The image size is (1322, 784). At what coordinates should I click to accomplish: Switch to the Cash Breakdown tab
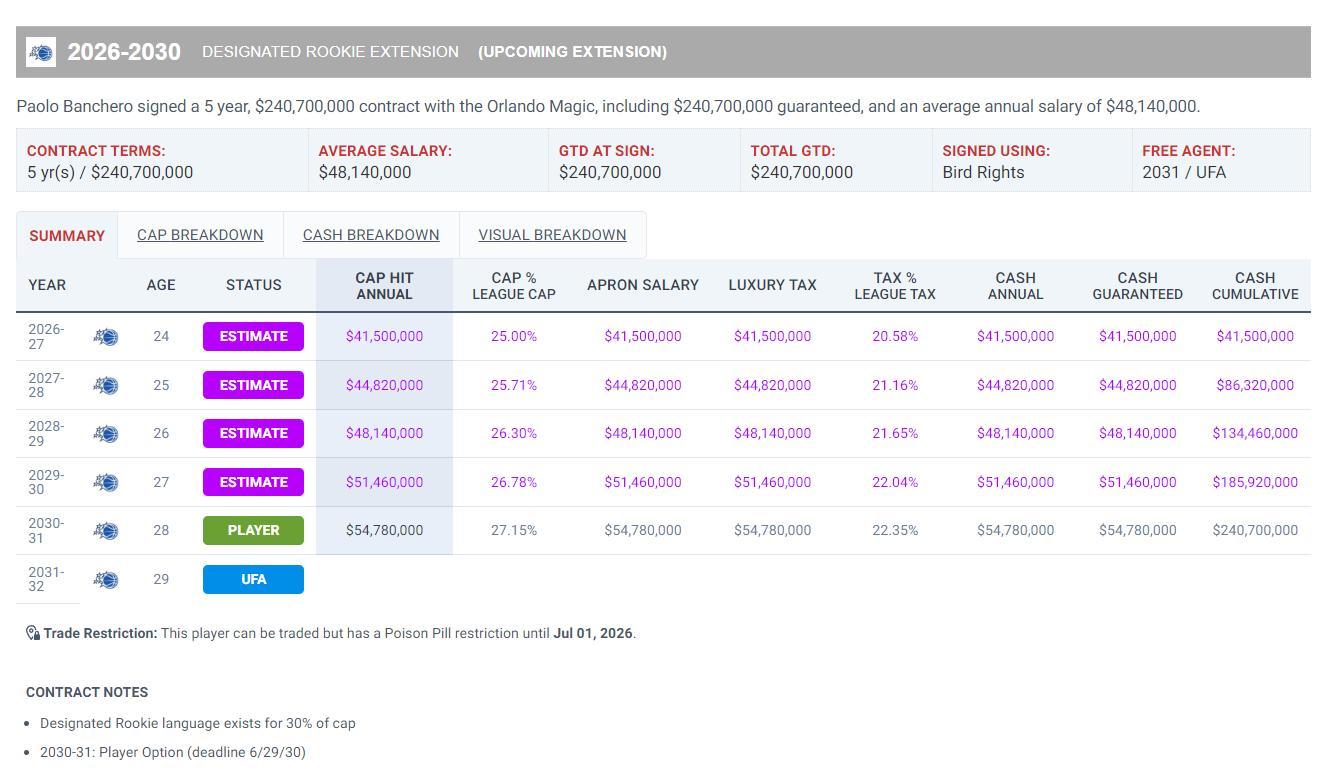(371, 235)
